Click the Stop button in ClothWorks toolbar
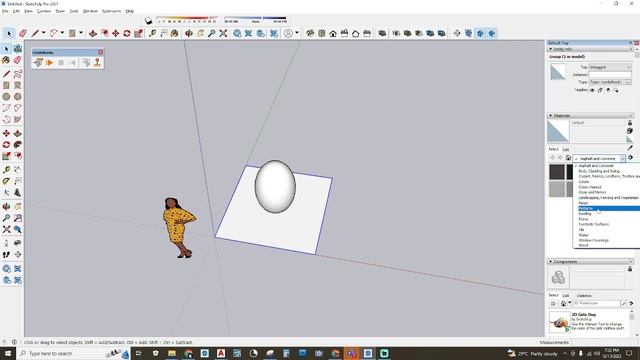The image size is (640, 360). [x=61, y=63]
